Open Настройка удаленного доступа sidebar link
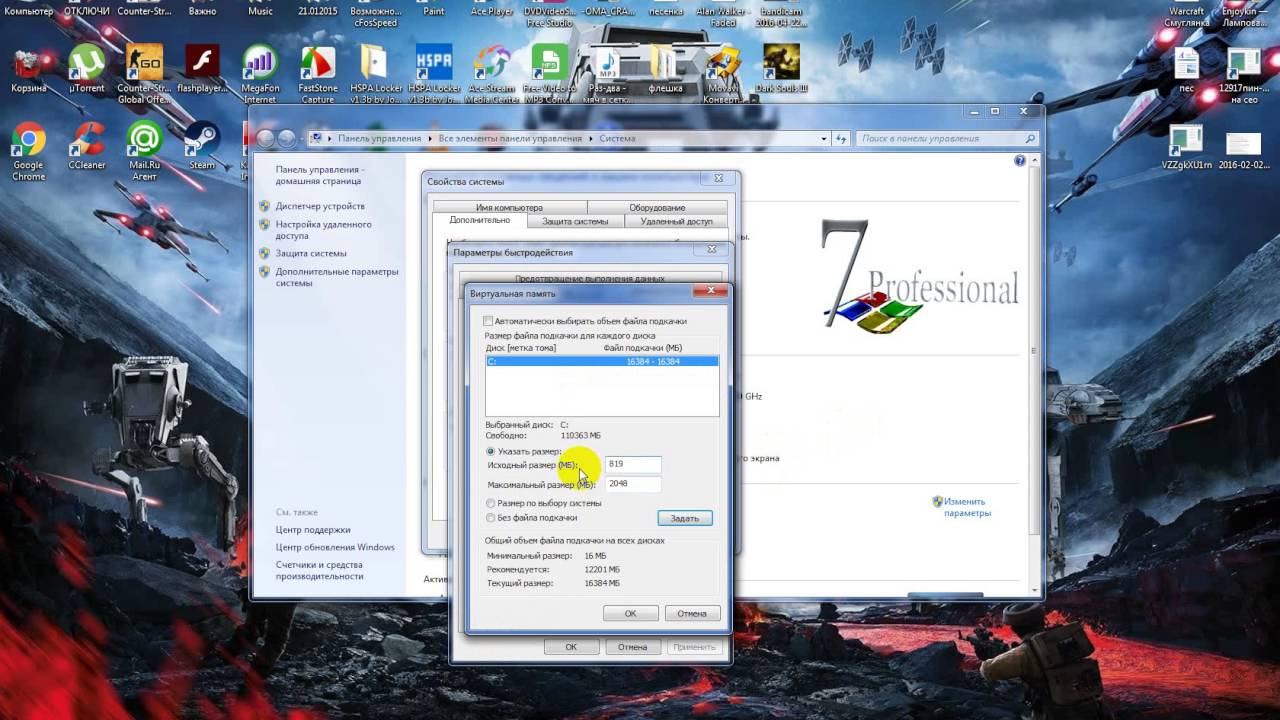 coord(323,230)
